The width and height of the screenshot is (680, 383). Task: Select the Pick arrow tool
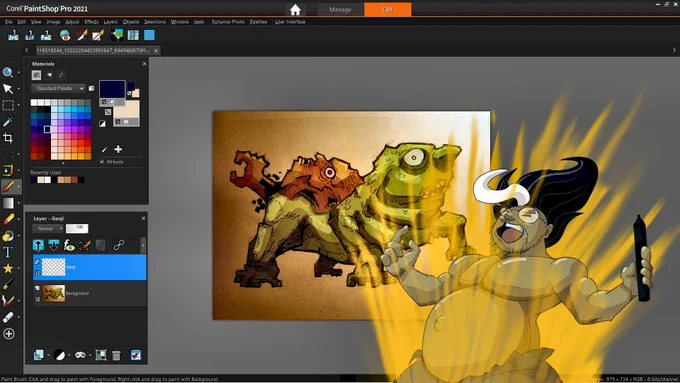8,89
